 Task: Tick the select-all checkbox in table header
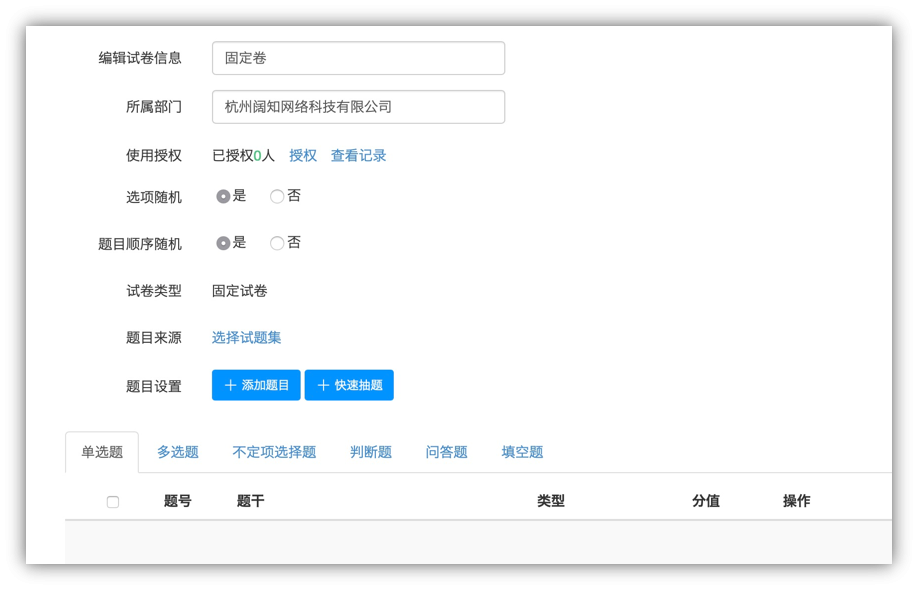tap(113, 502)
